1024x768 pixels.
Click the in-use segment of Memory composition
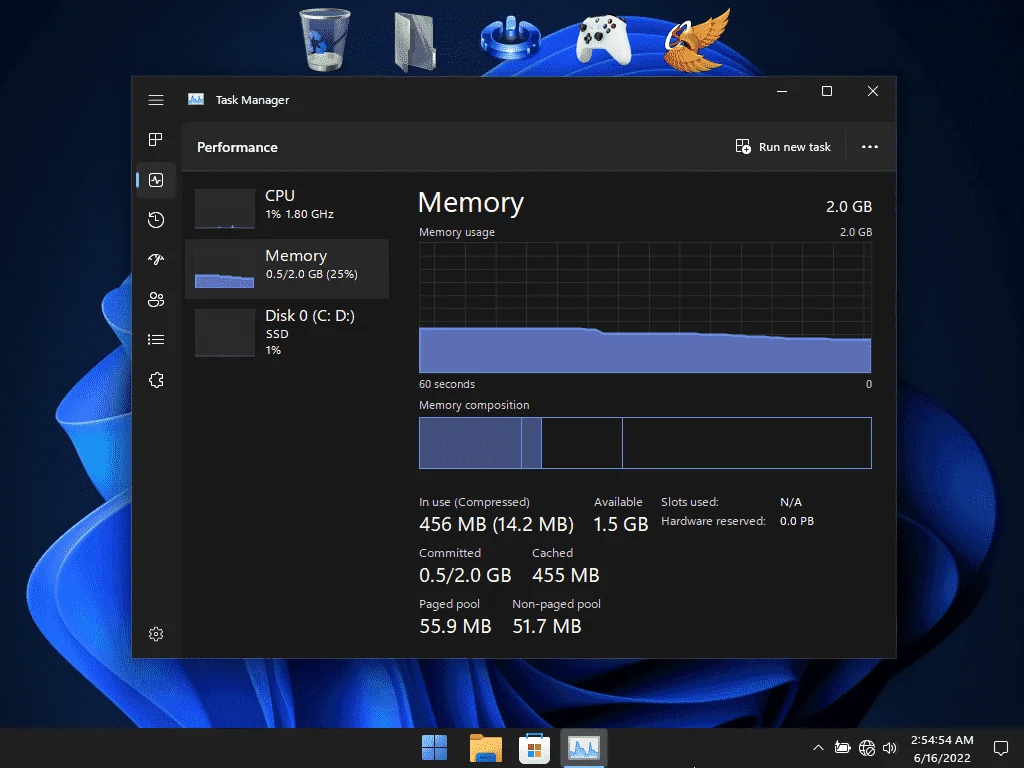[x=470, y=443]
